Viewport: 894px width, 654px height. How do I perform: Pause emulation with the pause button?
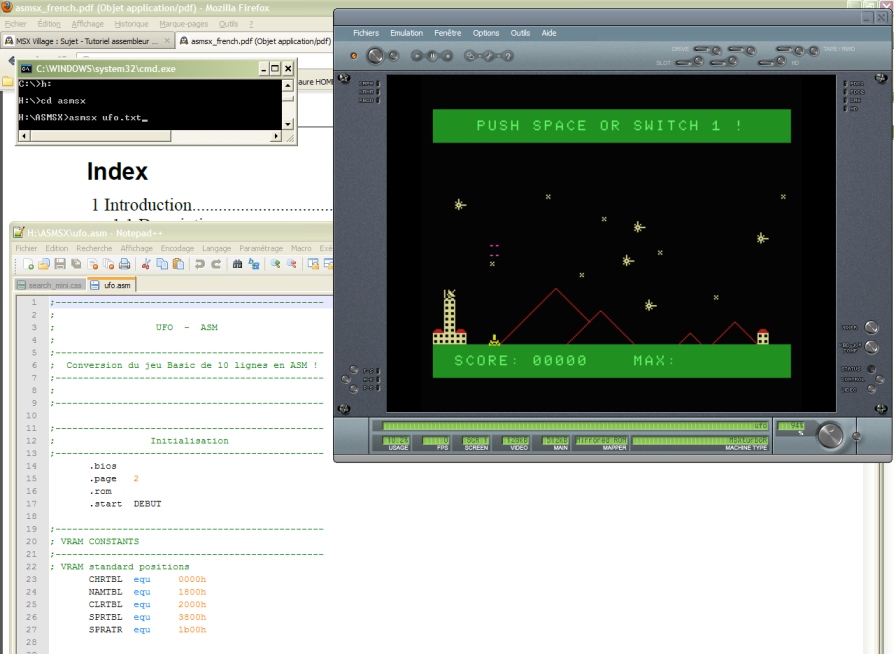pyautogui.click(x=432, y=56)
